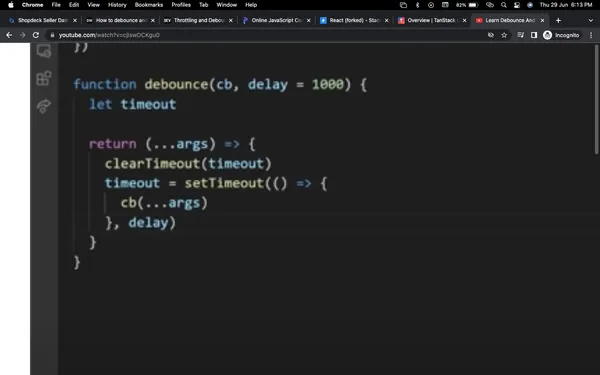Check the 82% battery indicator
The image size is (600, 375).
(x=467, y=5)
